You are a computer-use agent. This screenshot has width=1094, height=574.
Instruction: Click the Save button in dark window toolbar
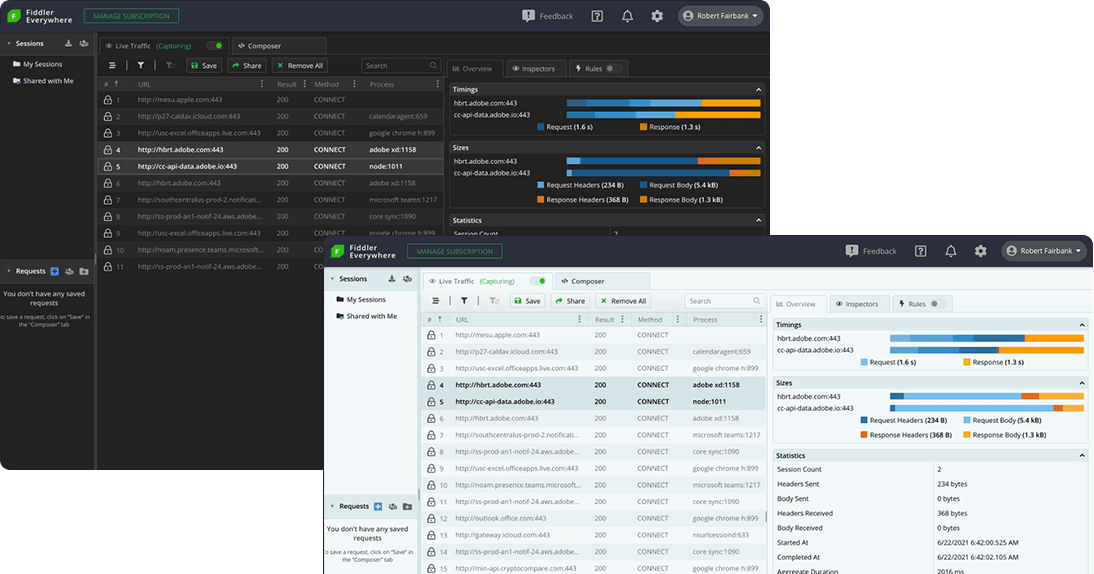(x=203, y=66)
